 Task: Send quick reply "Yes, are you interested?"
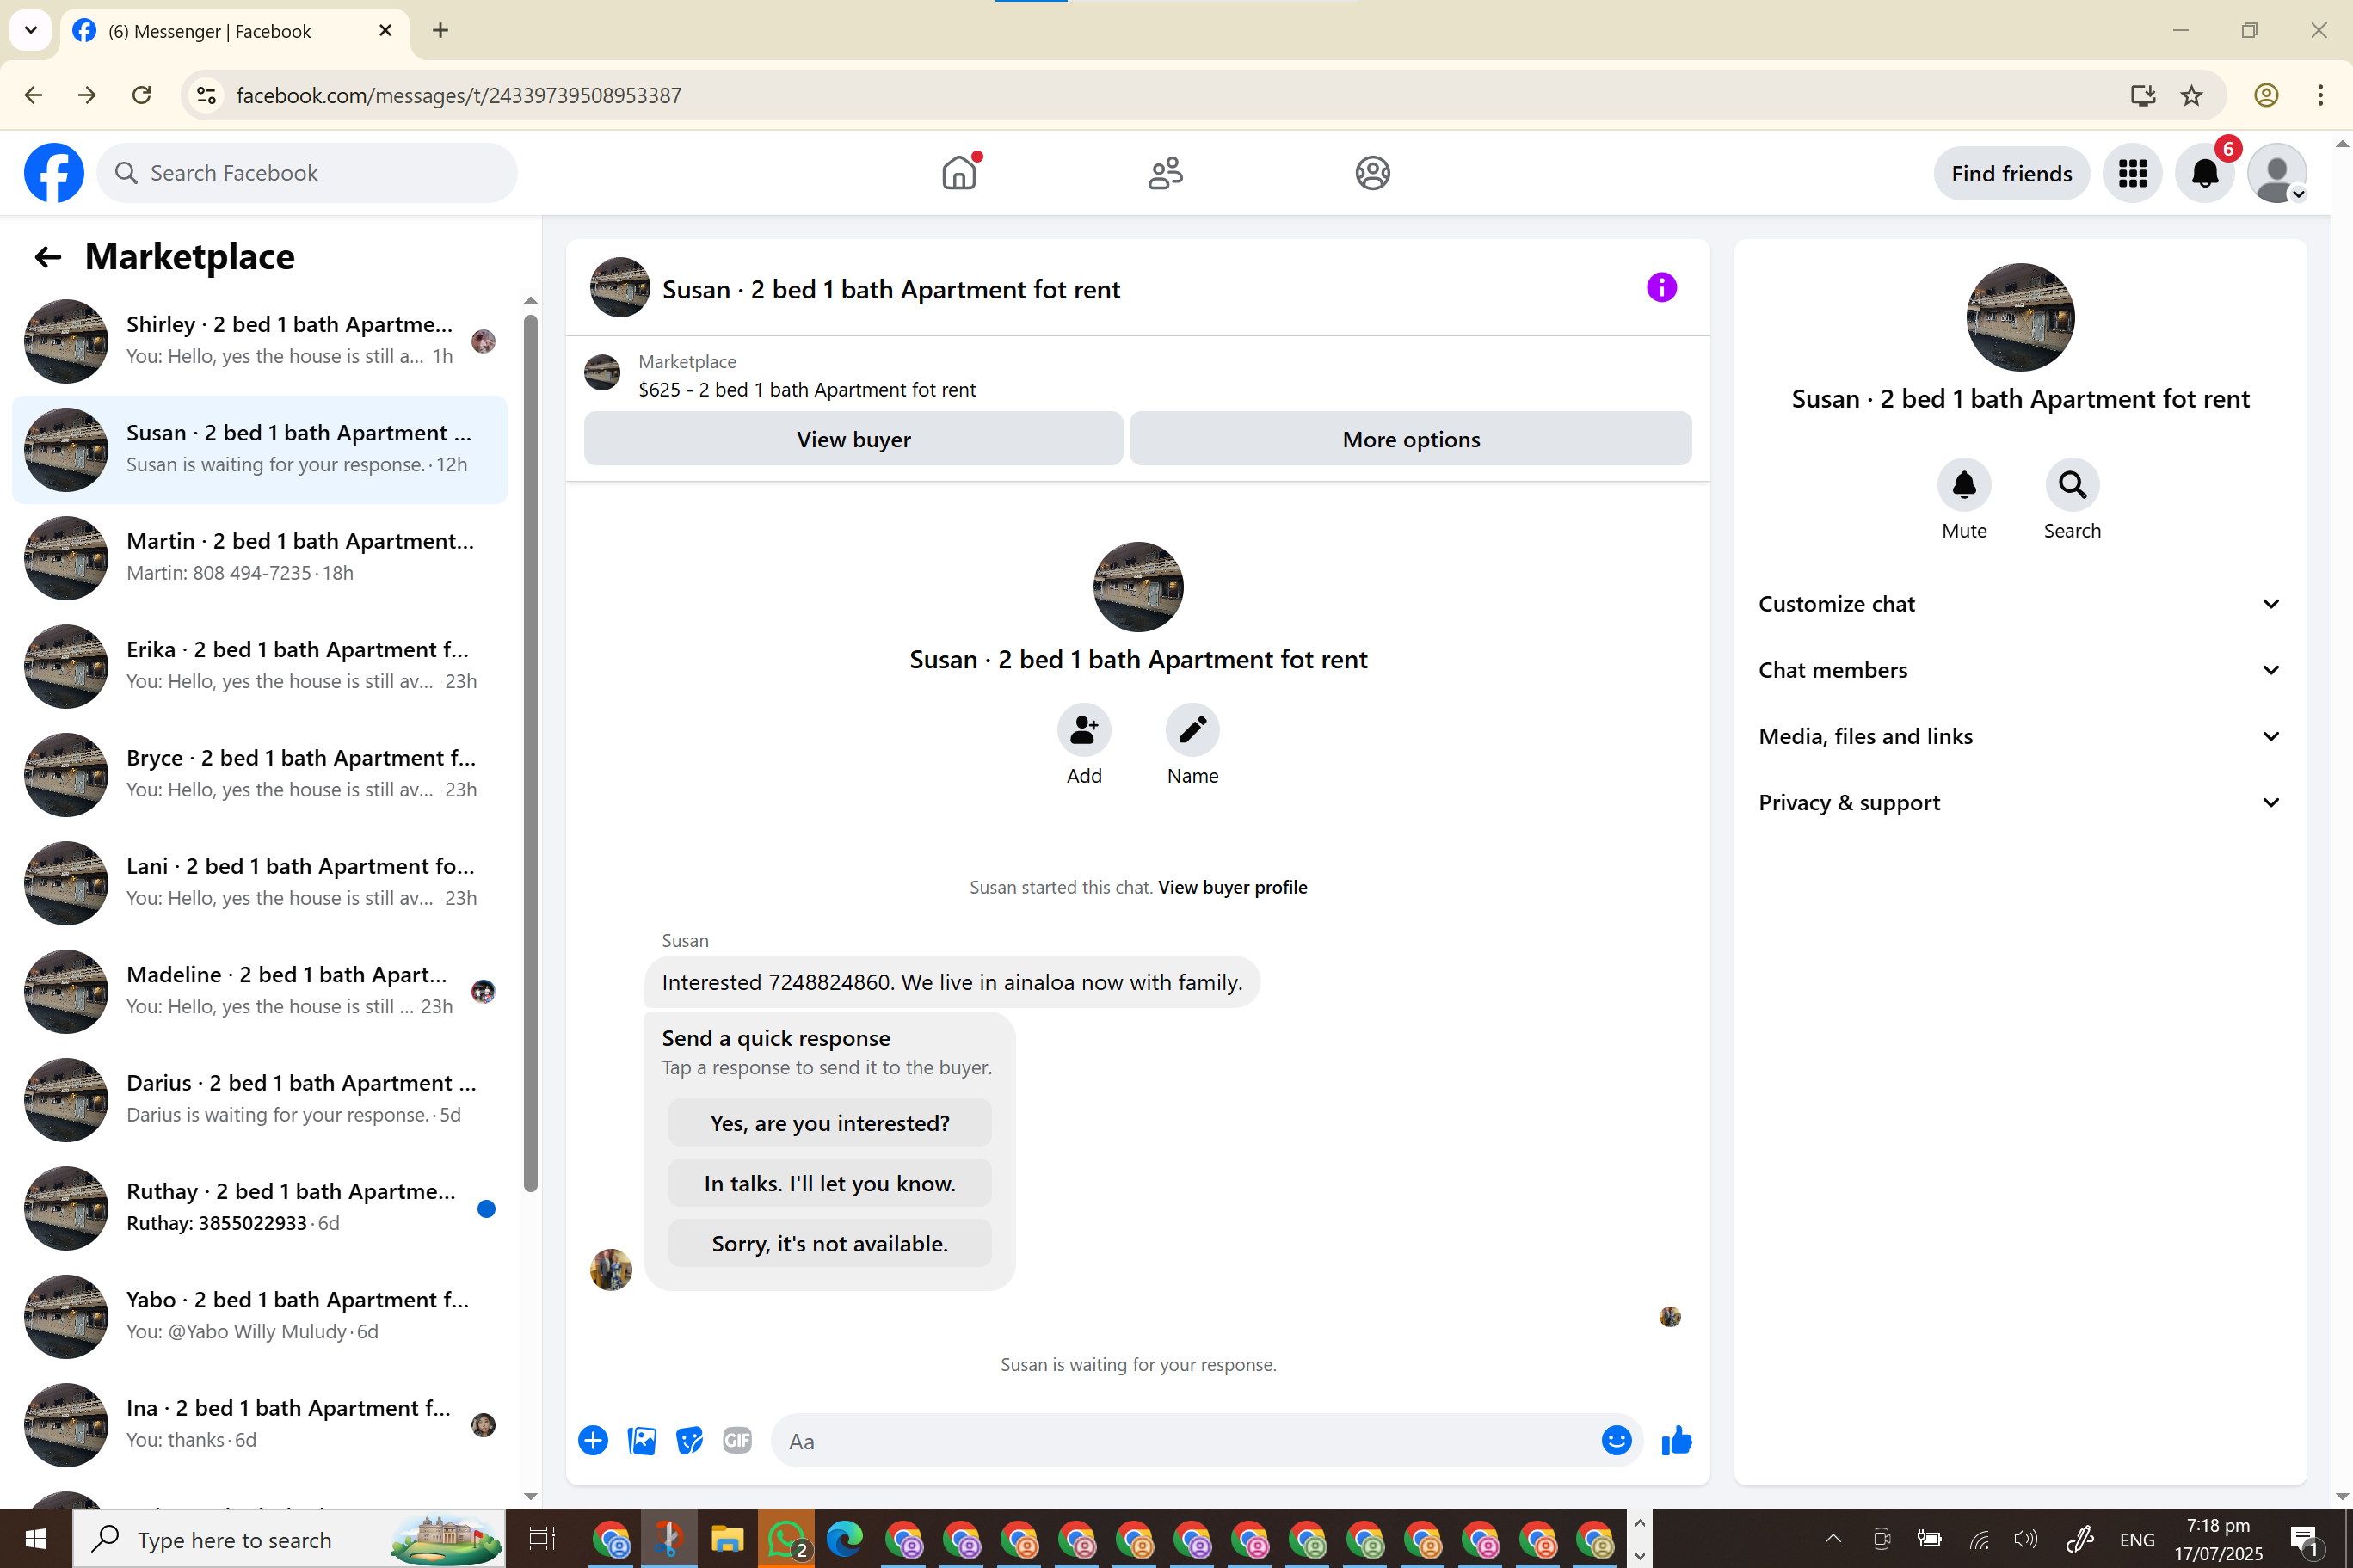pyautogui.click(x=829, y=1123)
